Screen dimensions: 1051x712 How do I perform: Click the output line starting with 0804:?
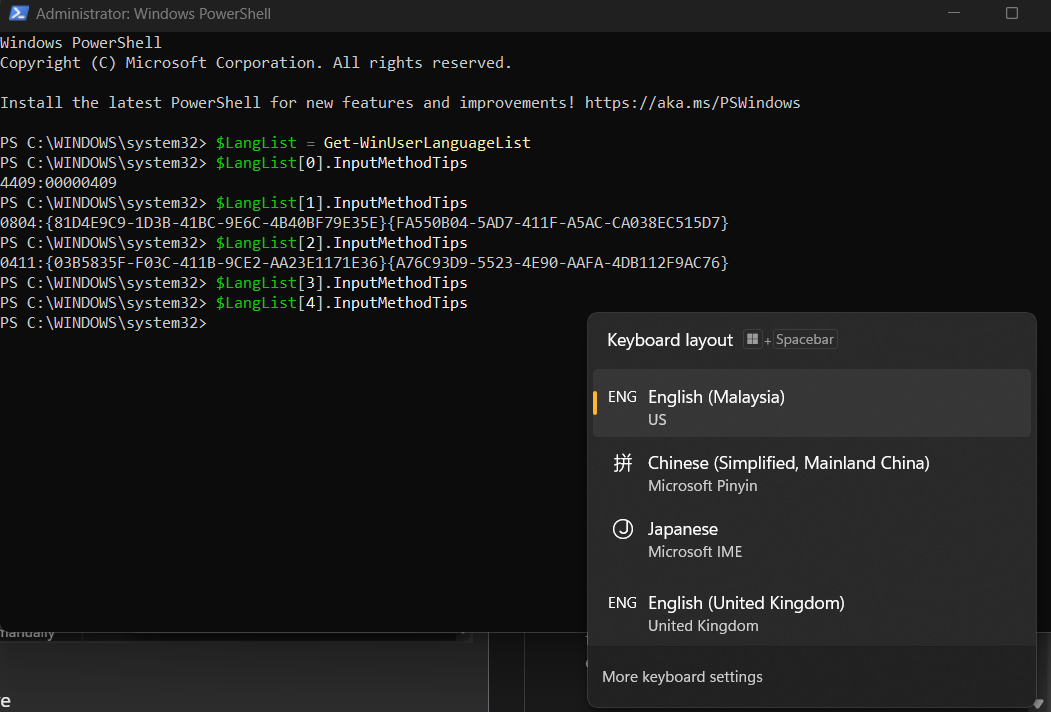tap(364, 223)
